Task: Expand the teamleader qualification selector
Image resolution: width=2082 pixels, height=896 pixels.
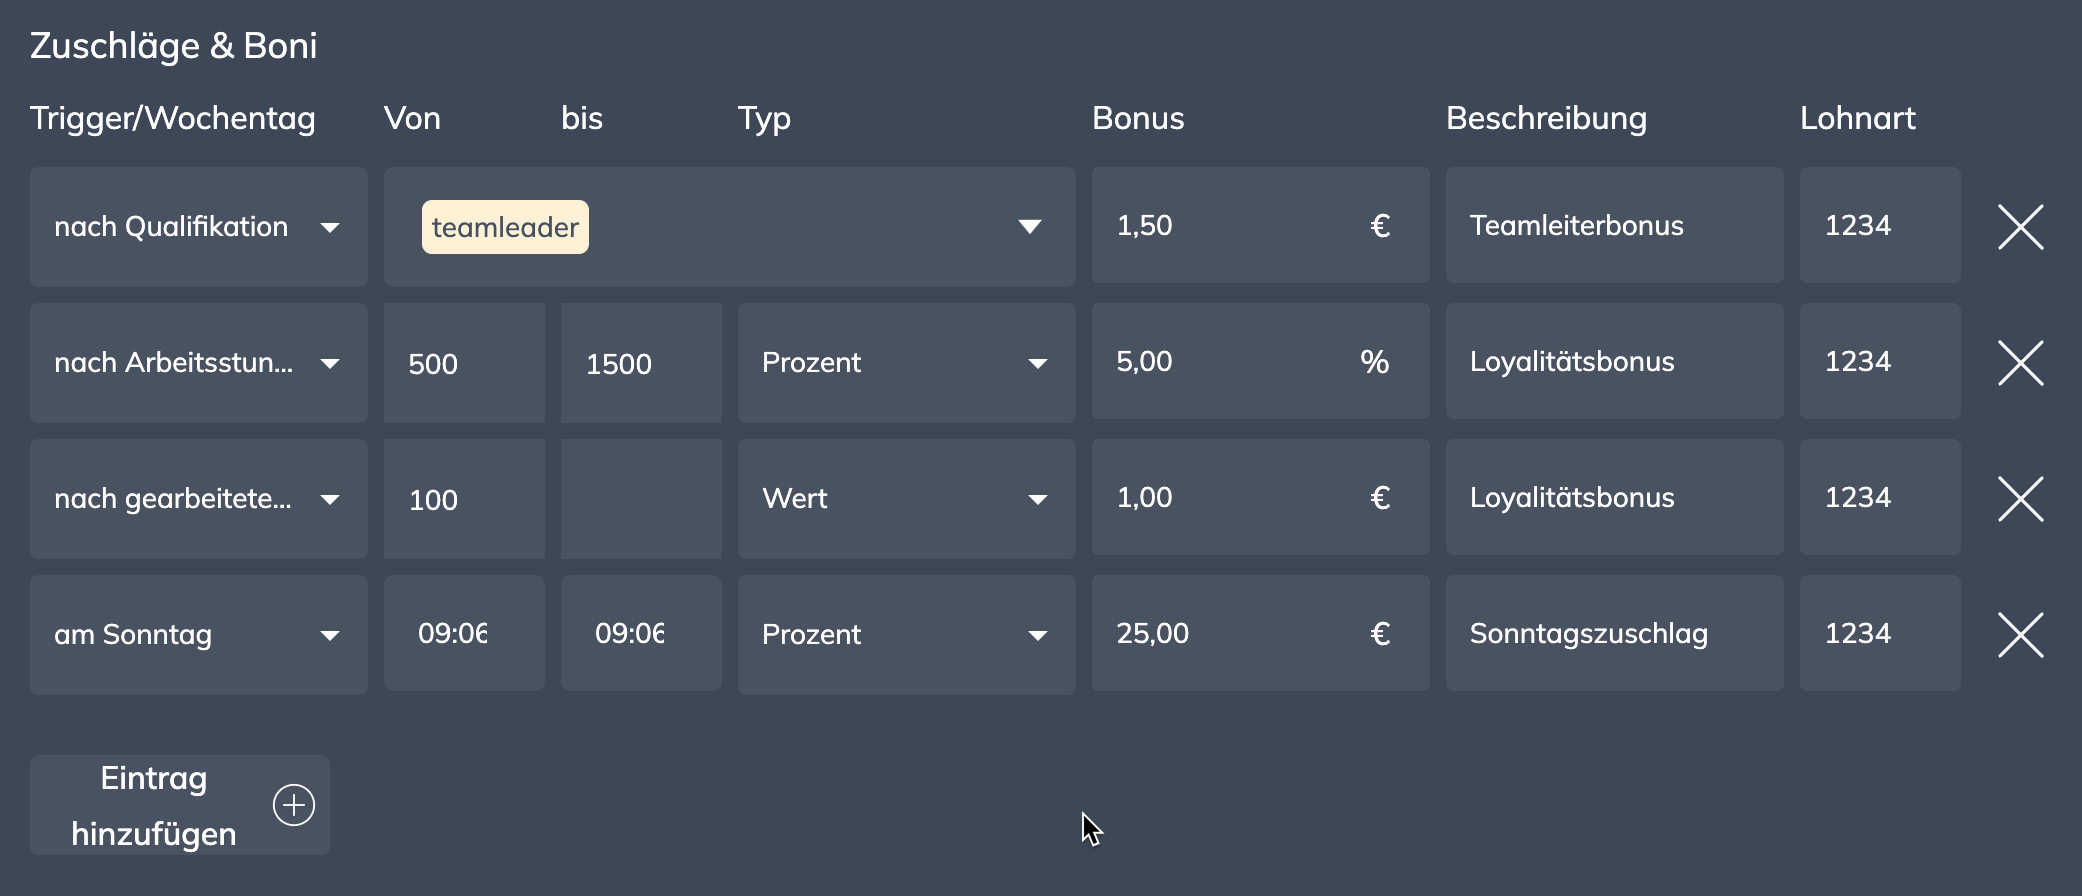Action: [x=1029, y=227]
